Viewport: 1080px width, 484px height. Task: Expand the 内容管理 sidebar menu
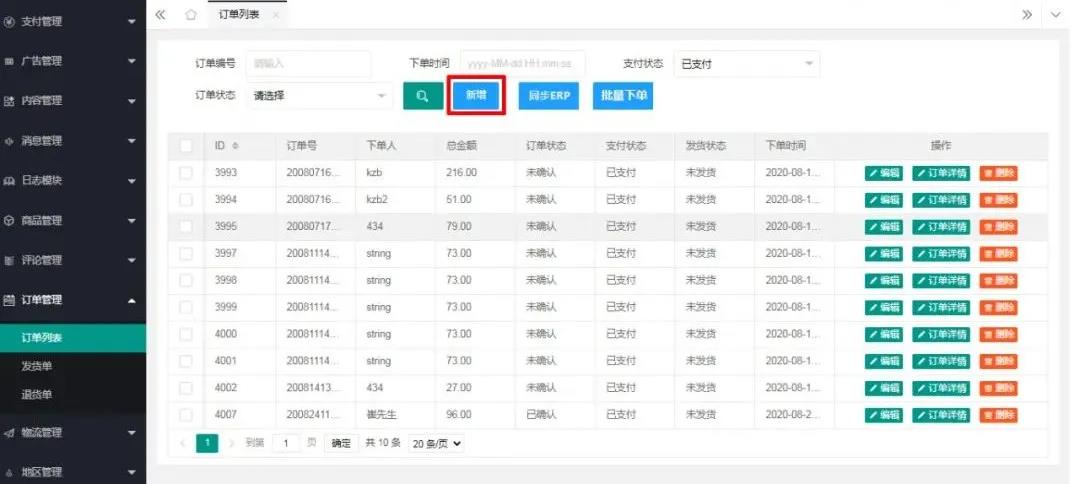point(73,101)
